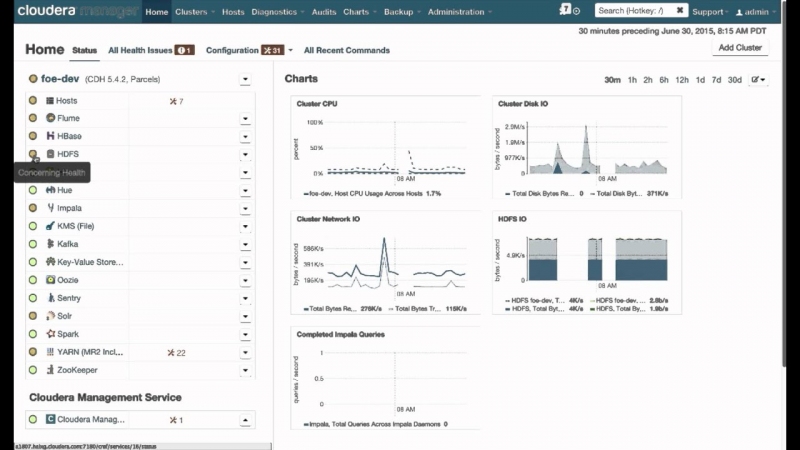Click the Impala service icon

click(50, 208)
